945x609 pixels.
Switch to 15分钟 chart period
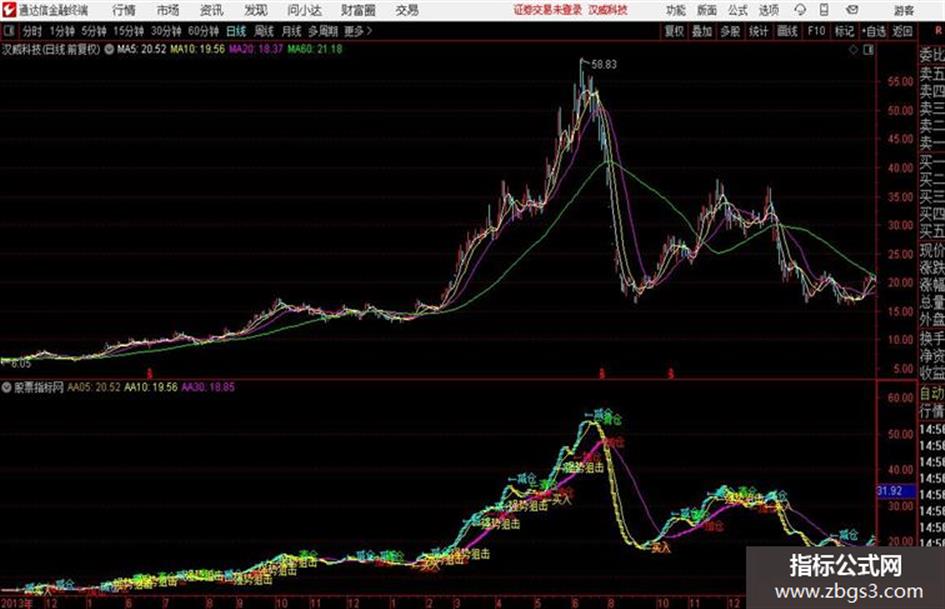129,31
